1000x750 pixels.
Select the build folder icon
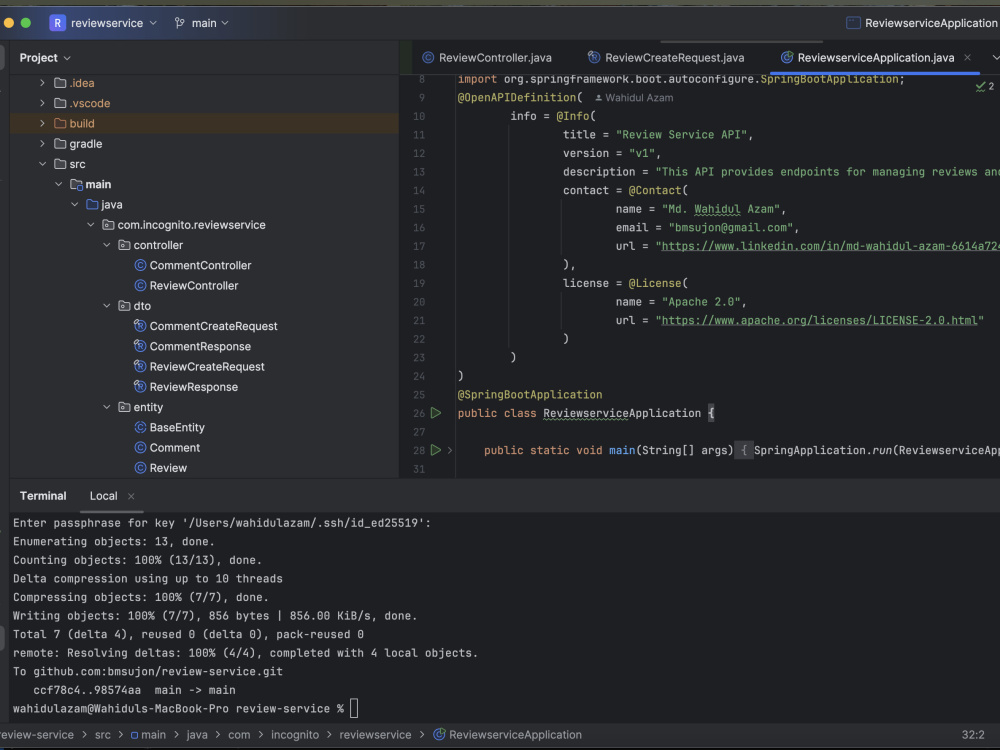click(x=60, y=124)
